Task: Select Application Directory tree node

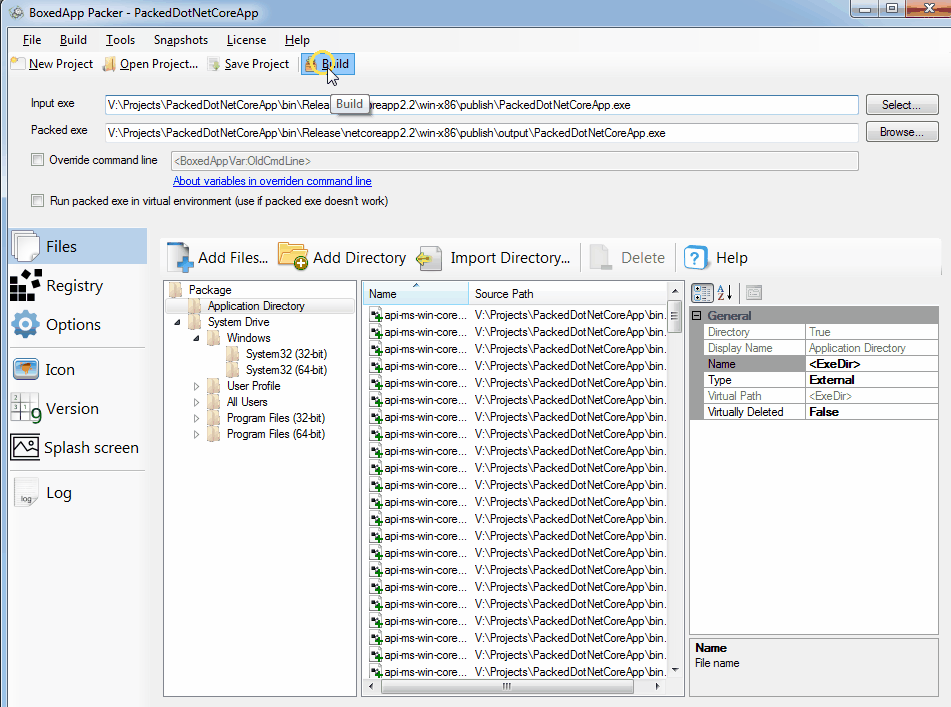Action: pos(256,306)
